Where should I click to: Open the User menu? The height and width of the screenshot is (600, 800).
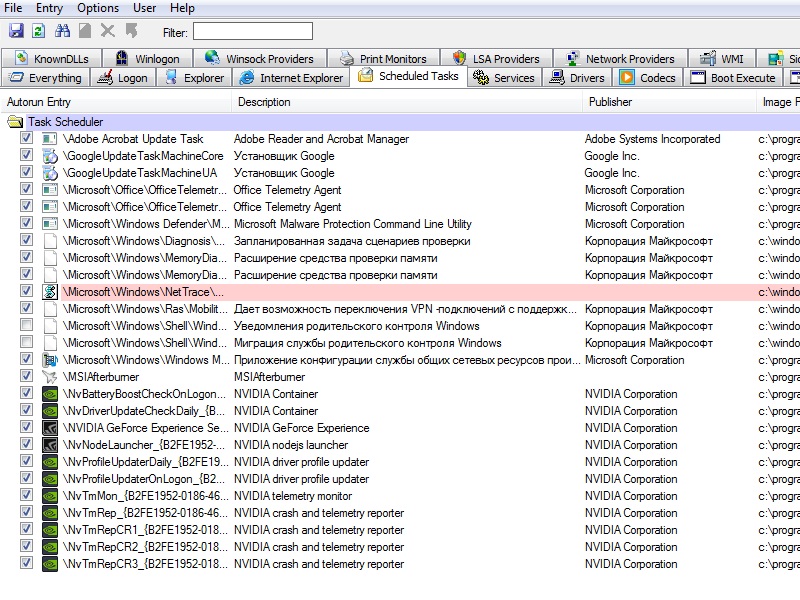point(144,8)
